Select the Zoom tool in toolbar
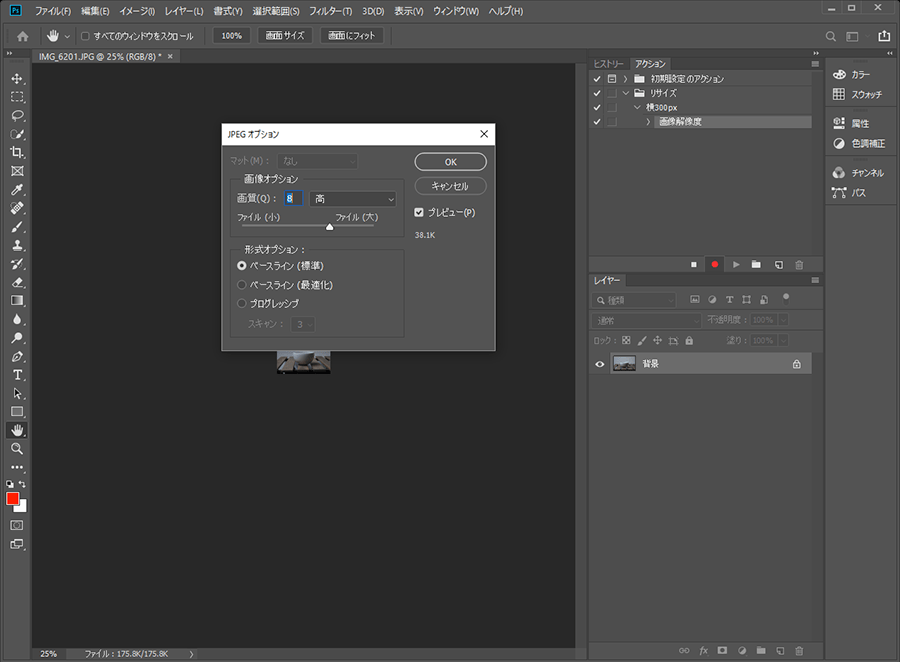This screenshot has height=662, width=900. [17, 449]
